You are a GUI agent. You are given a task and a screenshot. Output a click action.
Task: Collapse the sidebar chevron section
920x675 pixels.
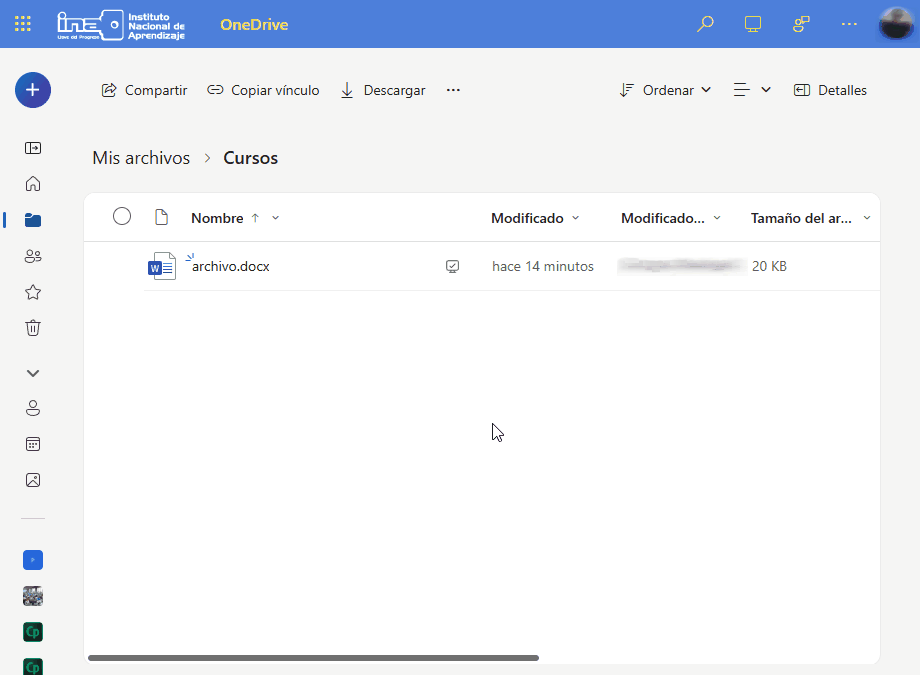click(x=33, y=373)
